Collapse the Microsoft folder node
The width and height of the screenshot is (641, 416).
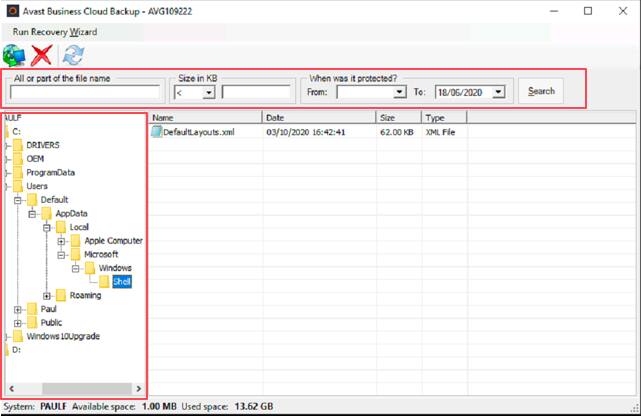tap(61, 254)
